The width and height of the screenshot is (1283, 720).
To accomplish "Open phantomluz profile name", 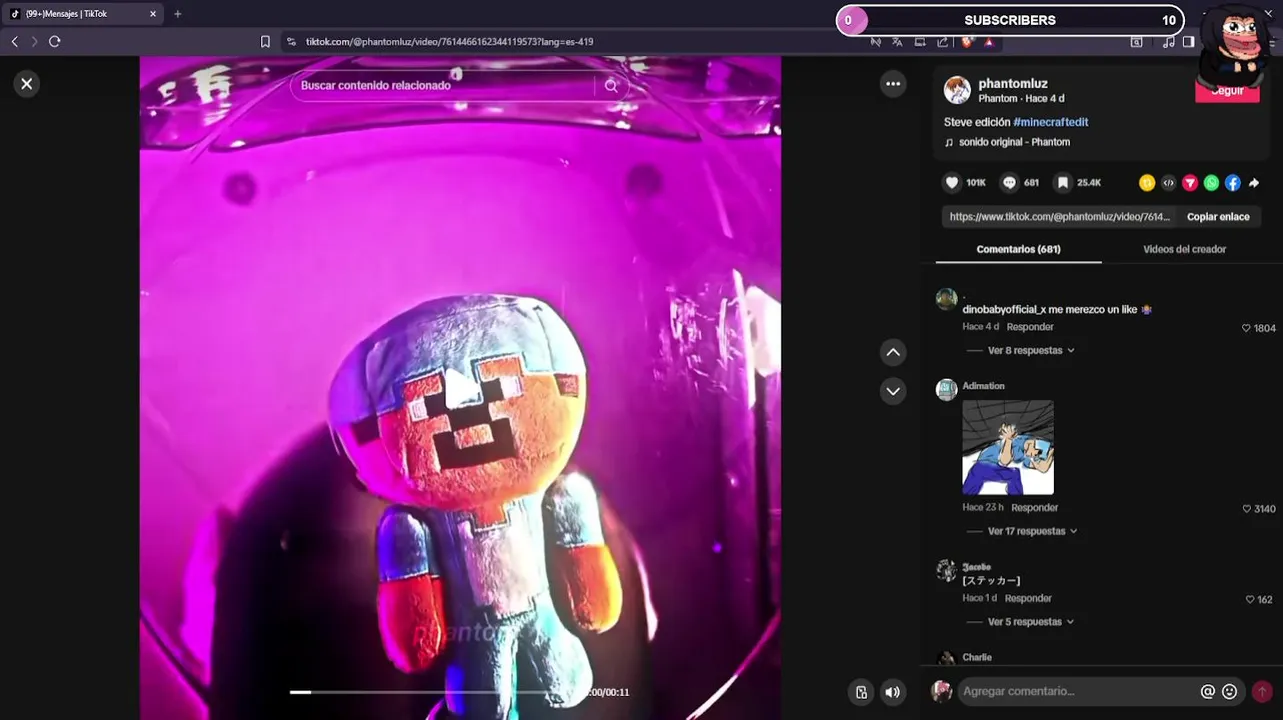I will [x=1013, y=84].
